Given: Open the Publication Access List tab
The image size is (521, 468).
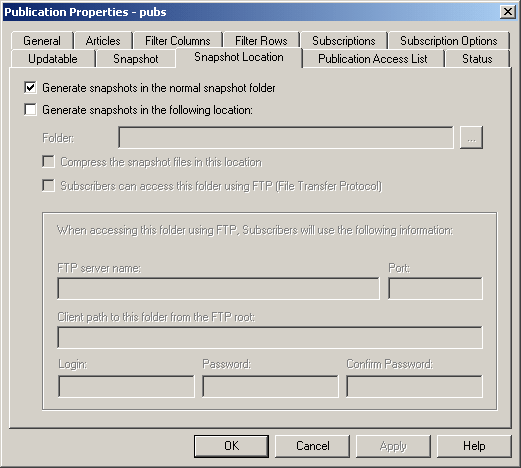Looking at the screenshot, I should click(x=373, y=59).
